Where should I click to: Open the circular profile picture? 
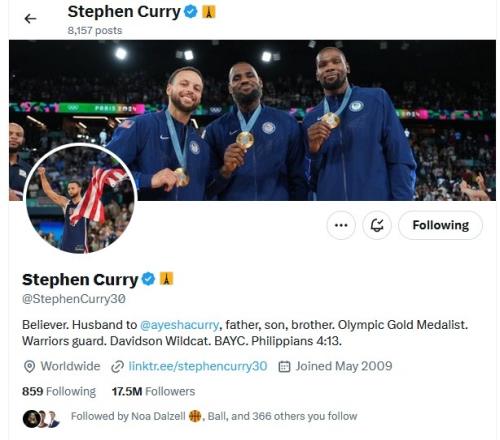point(80,199)
